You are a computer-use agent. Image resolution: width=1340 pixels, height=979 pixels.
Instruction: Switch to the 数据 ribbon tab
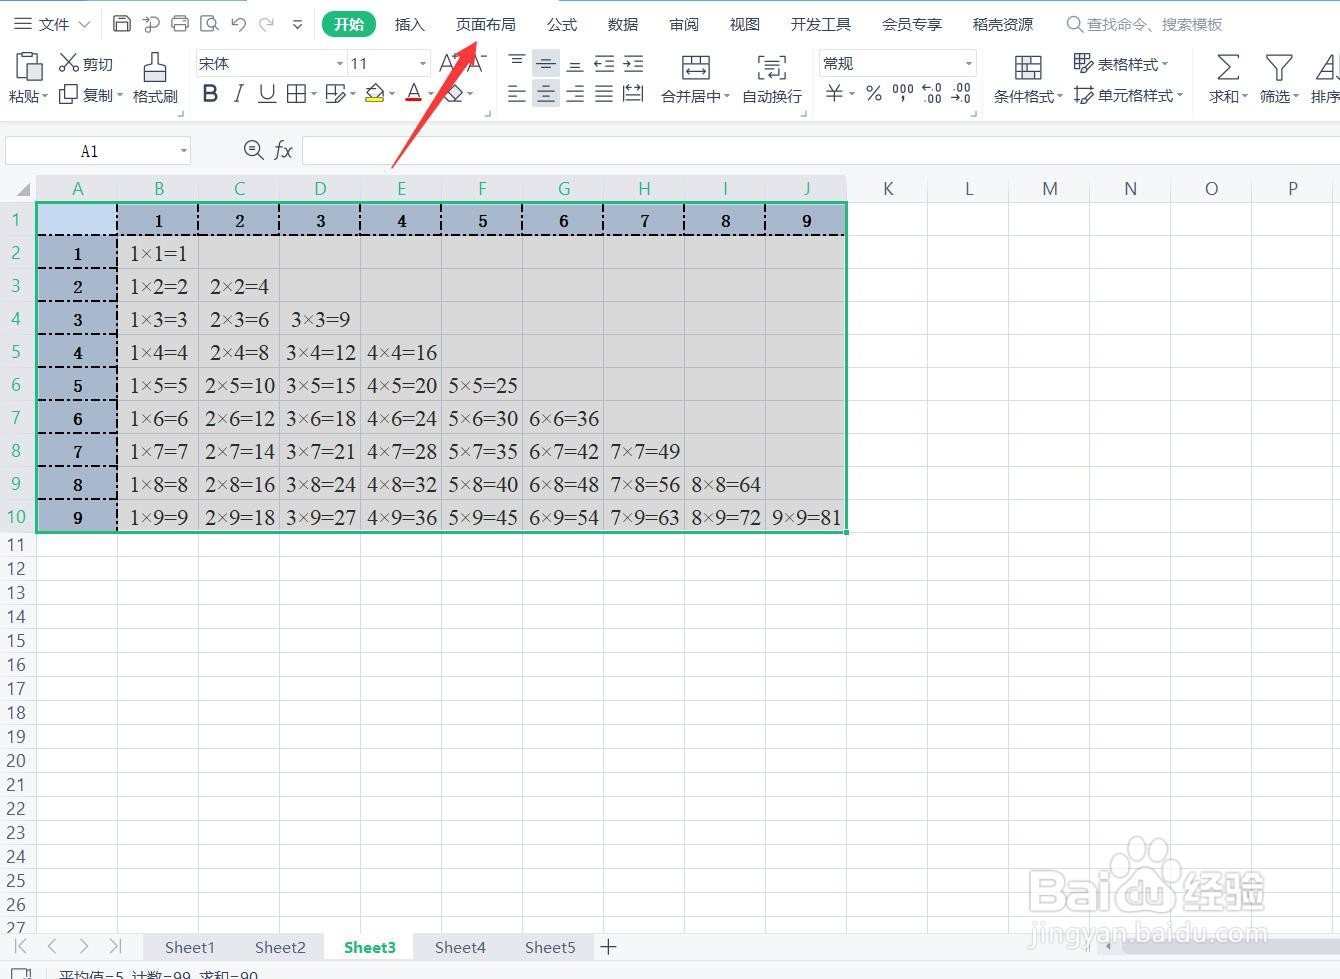pyautogui.click(x=623, y=24)
